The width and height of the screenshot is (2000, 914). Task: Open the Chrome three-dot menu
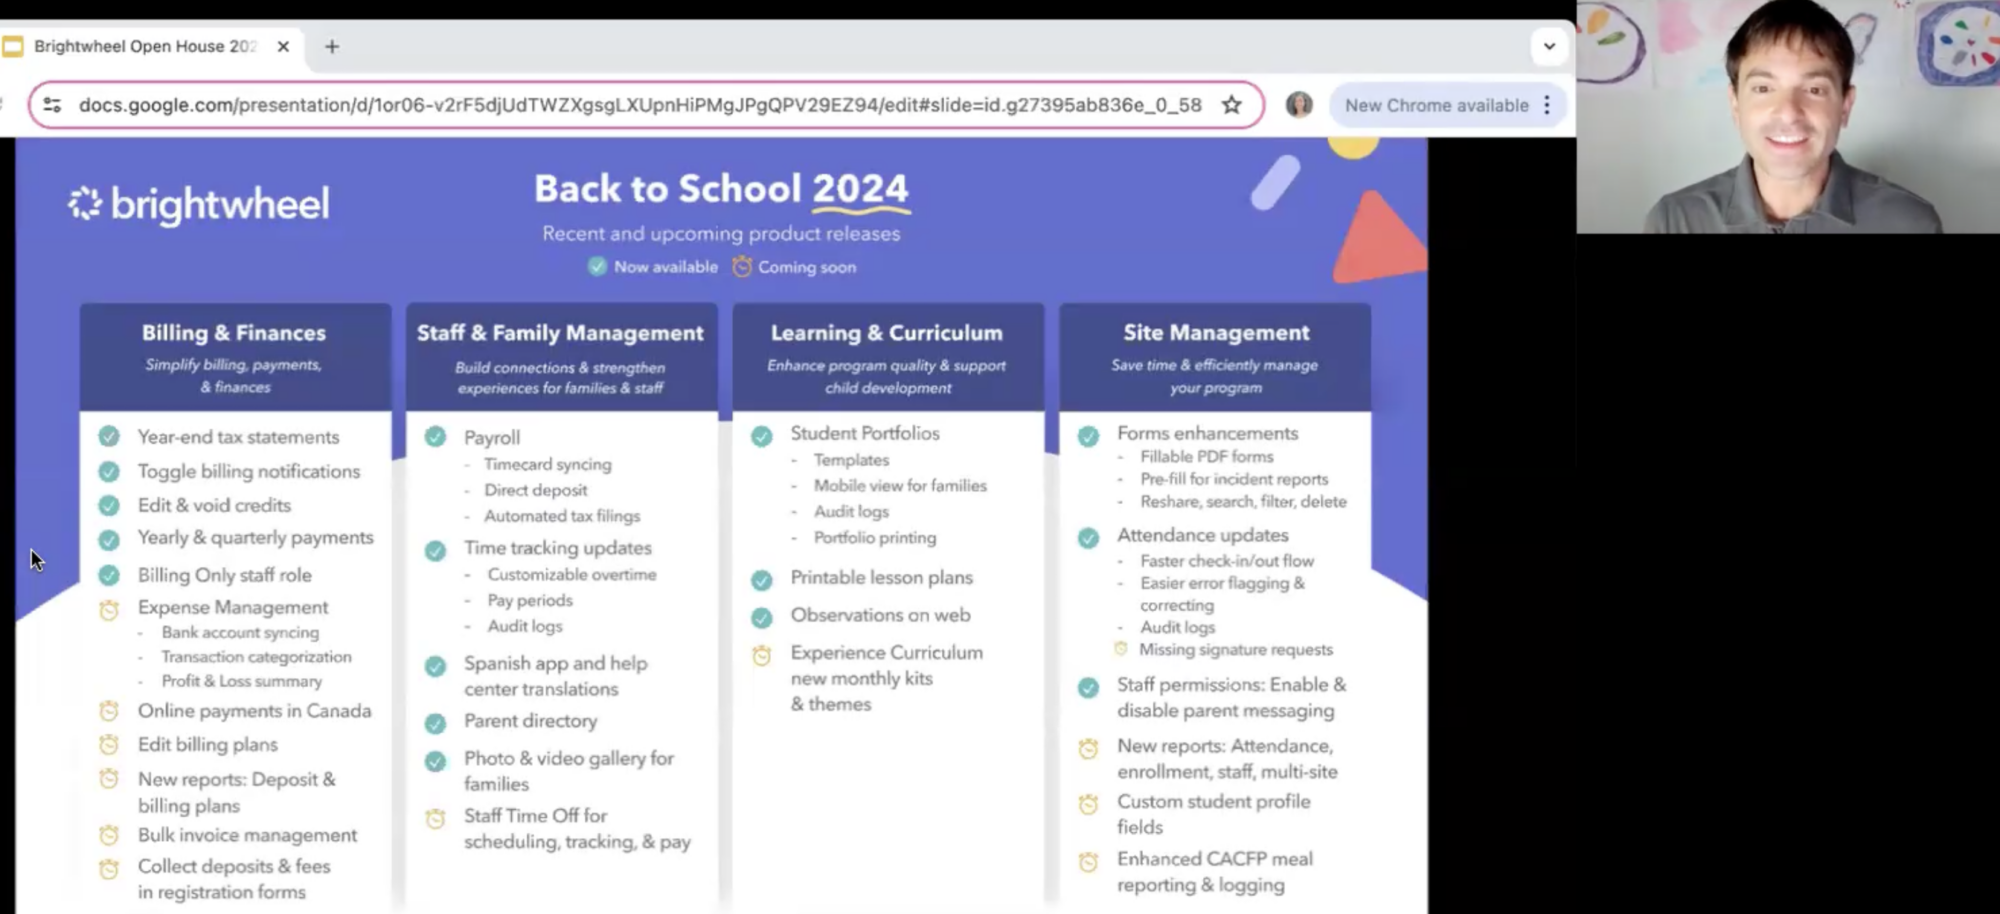click(x=1547, y=105)
